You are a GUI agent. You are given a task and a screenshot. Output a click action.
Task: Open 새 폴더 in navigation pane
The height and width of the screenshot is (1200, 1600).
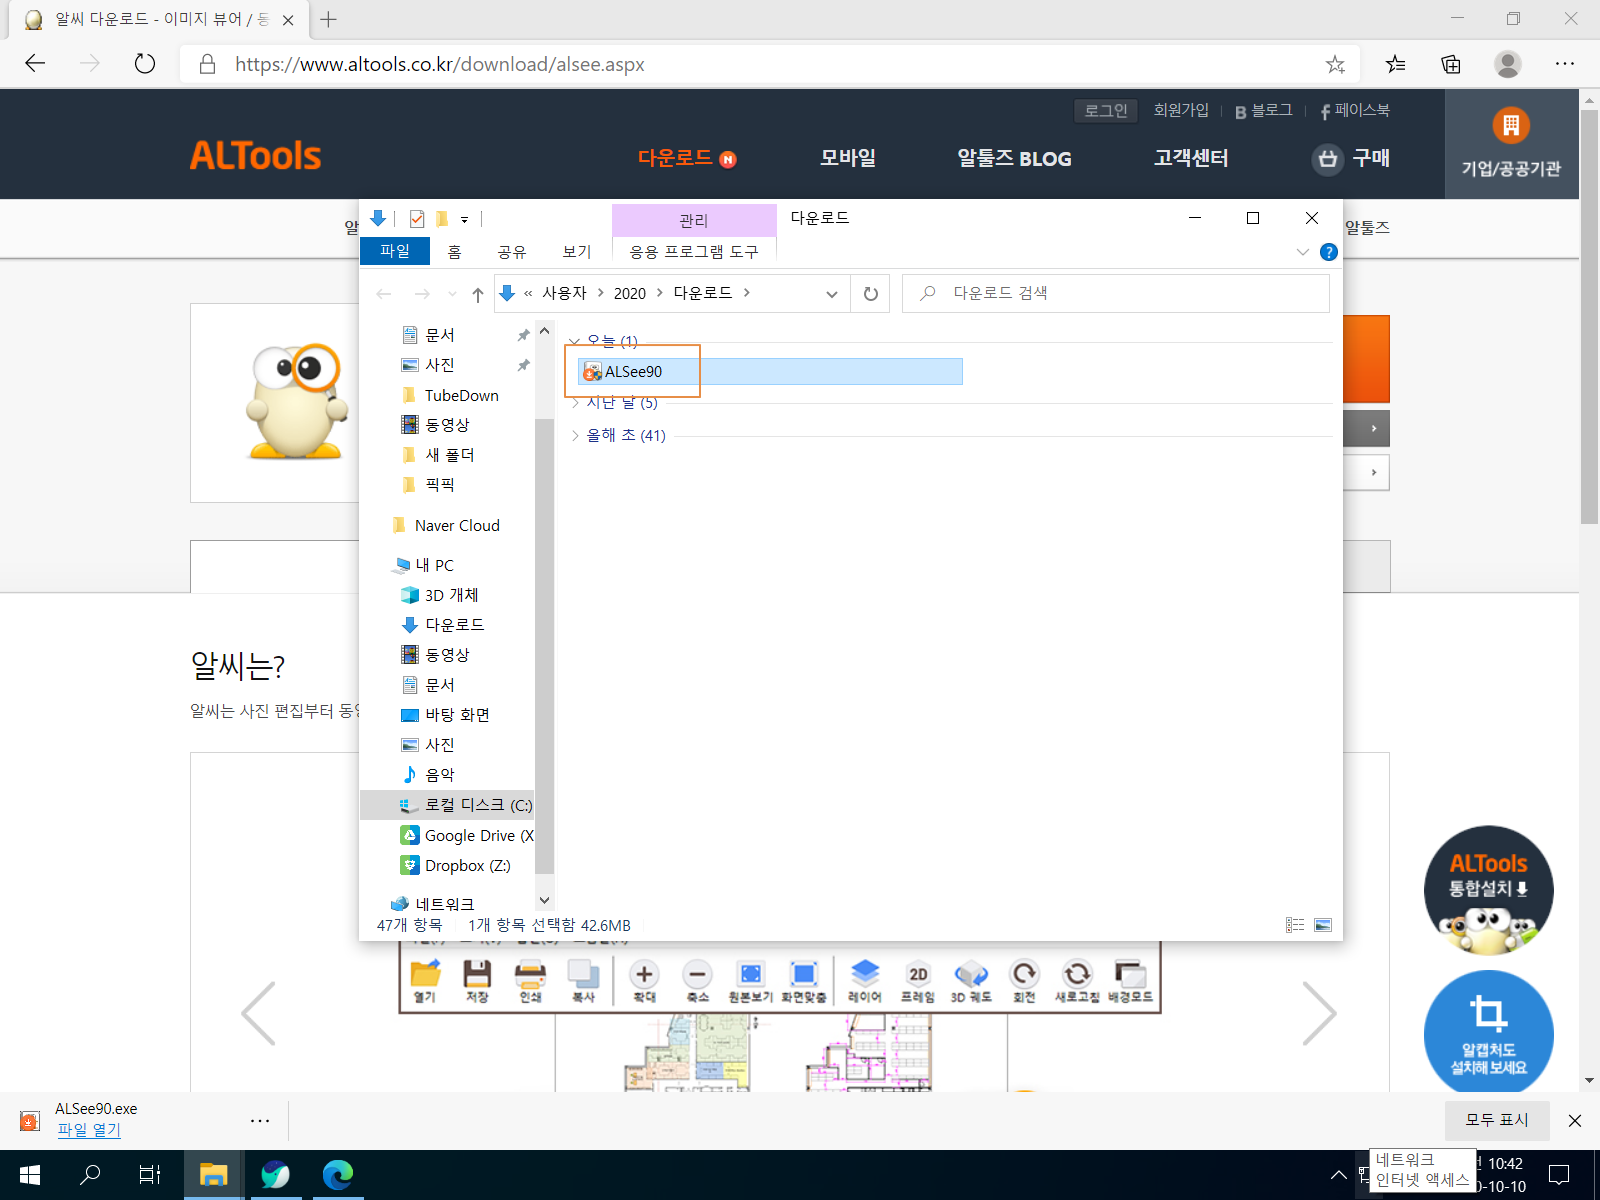(x=449, y=455)
